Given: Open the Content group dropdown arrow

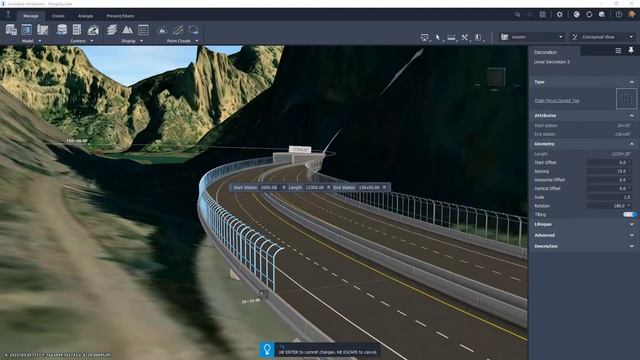Looking at the screenshot, I should click(92, 41).
